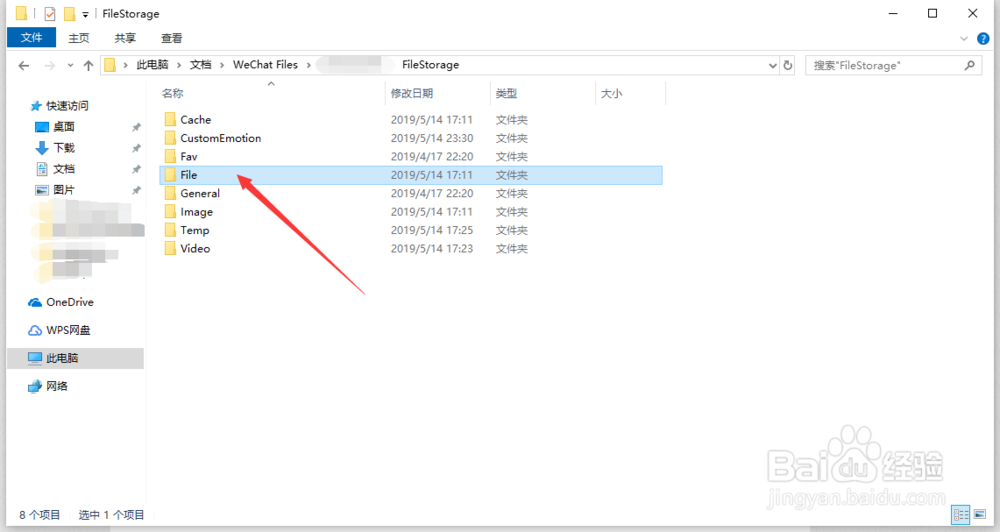
Task: Click the pin icon next to 图片
Action: 136,191
